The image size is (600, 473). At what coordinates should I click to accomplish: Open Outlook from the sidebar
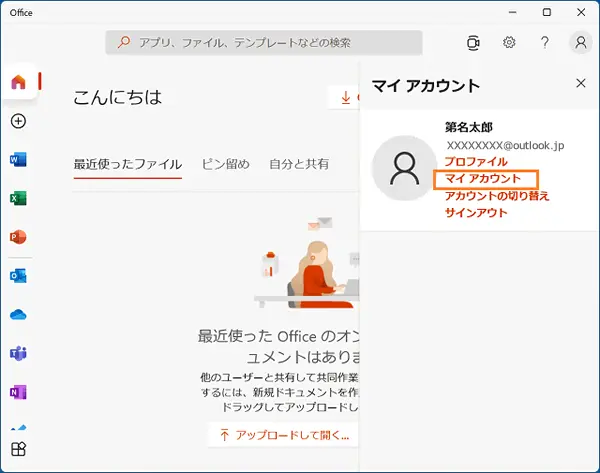pos(18,276)
